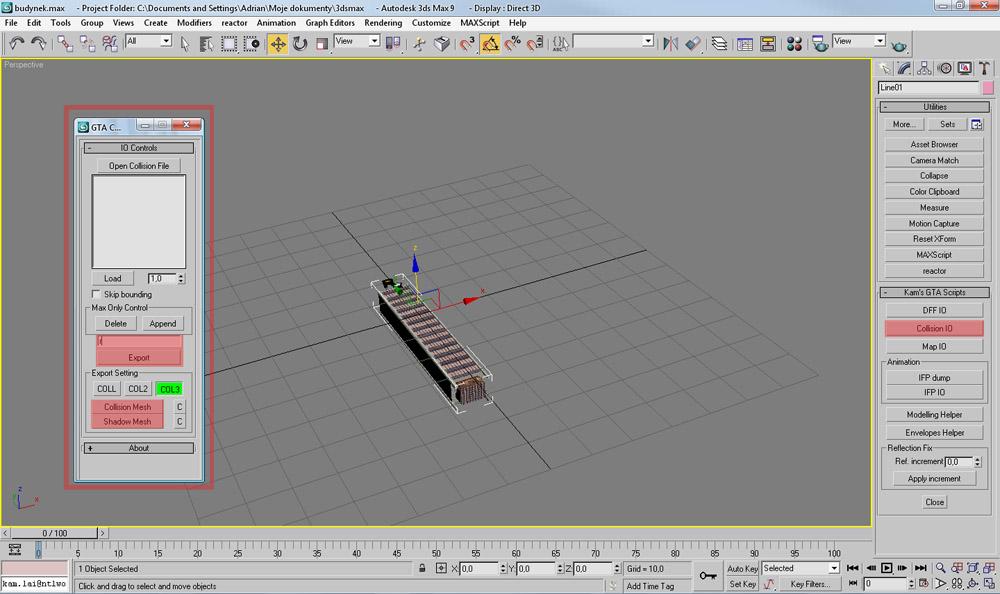The image size is (1000, 594).
Task: Open the Display command panel tab
Action: 964,68
